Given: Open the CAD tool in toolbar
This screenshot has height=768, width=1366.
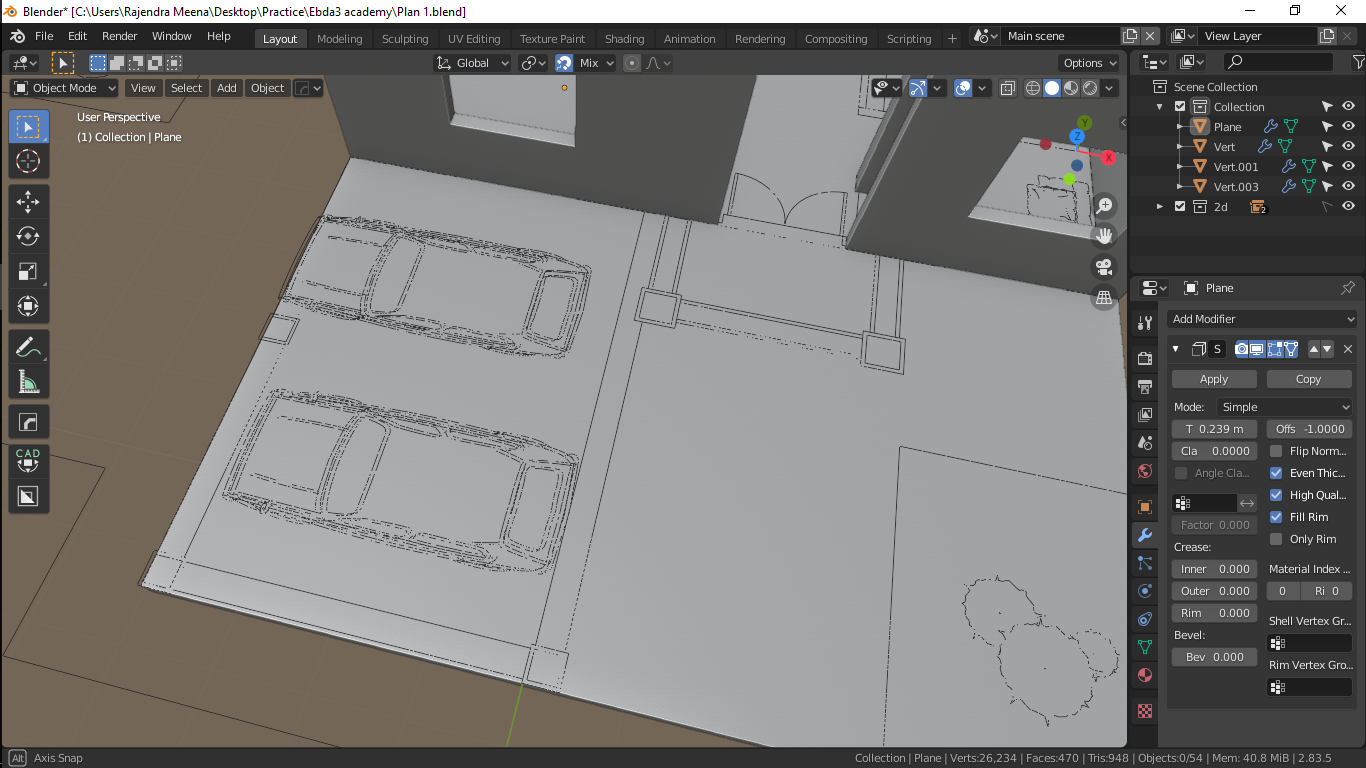Looking at the screenshot, I should coord(28,459).
